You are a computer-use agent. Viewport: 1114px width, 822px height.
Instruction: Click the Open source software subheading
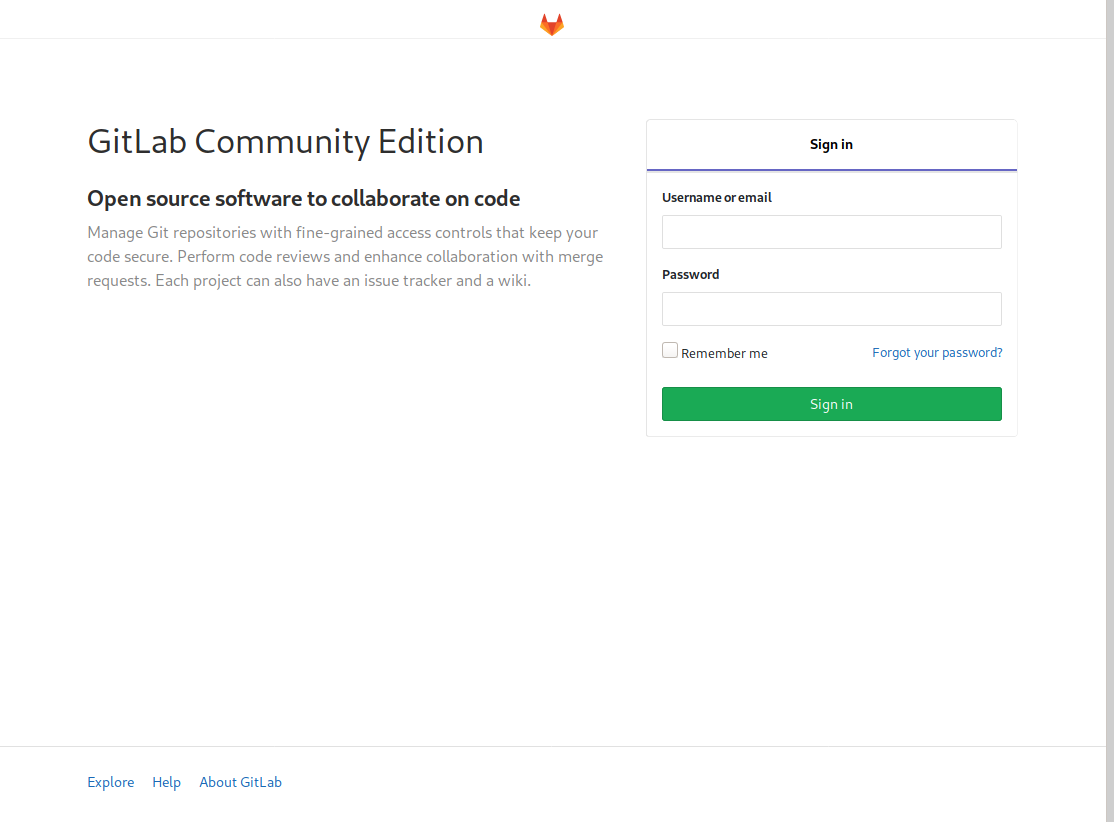[303, 198]
